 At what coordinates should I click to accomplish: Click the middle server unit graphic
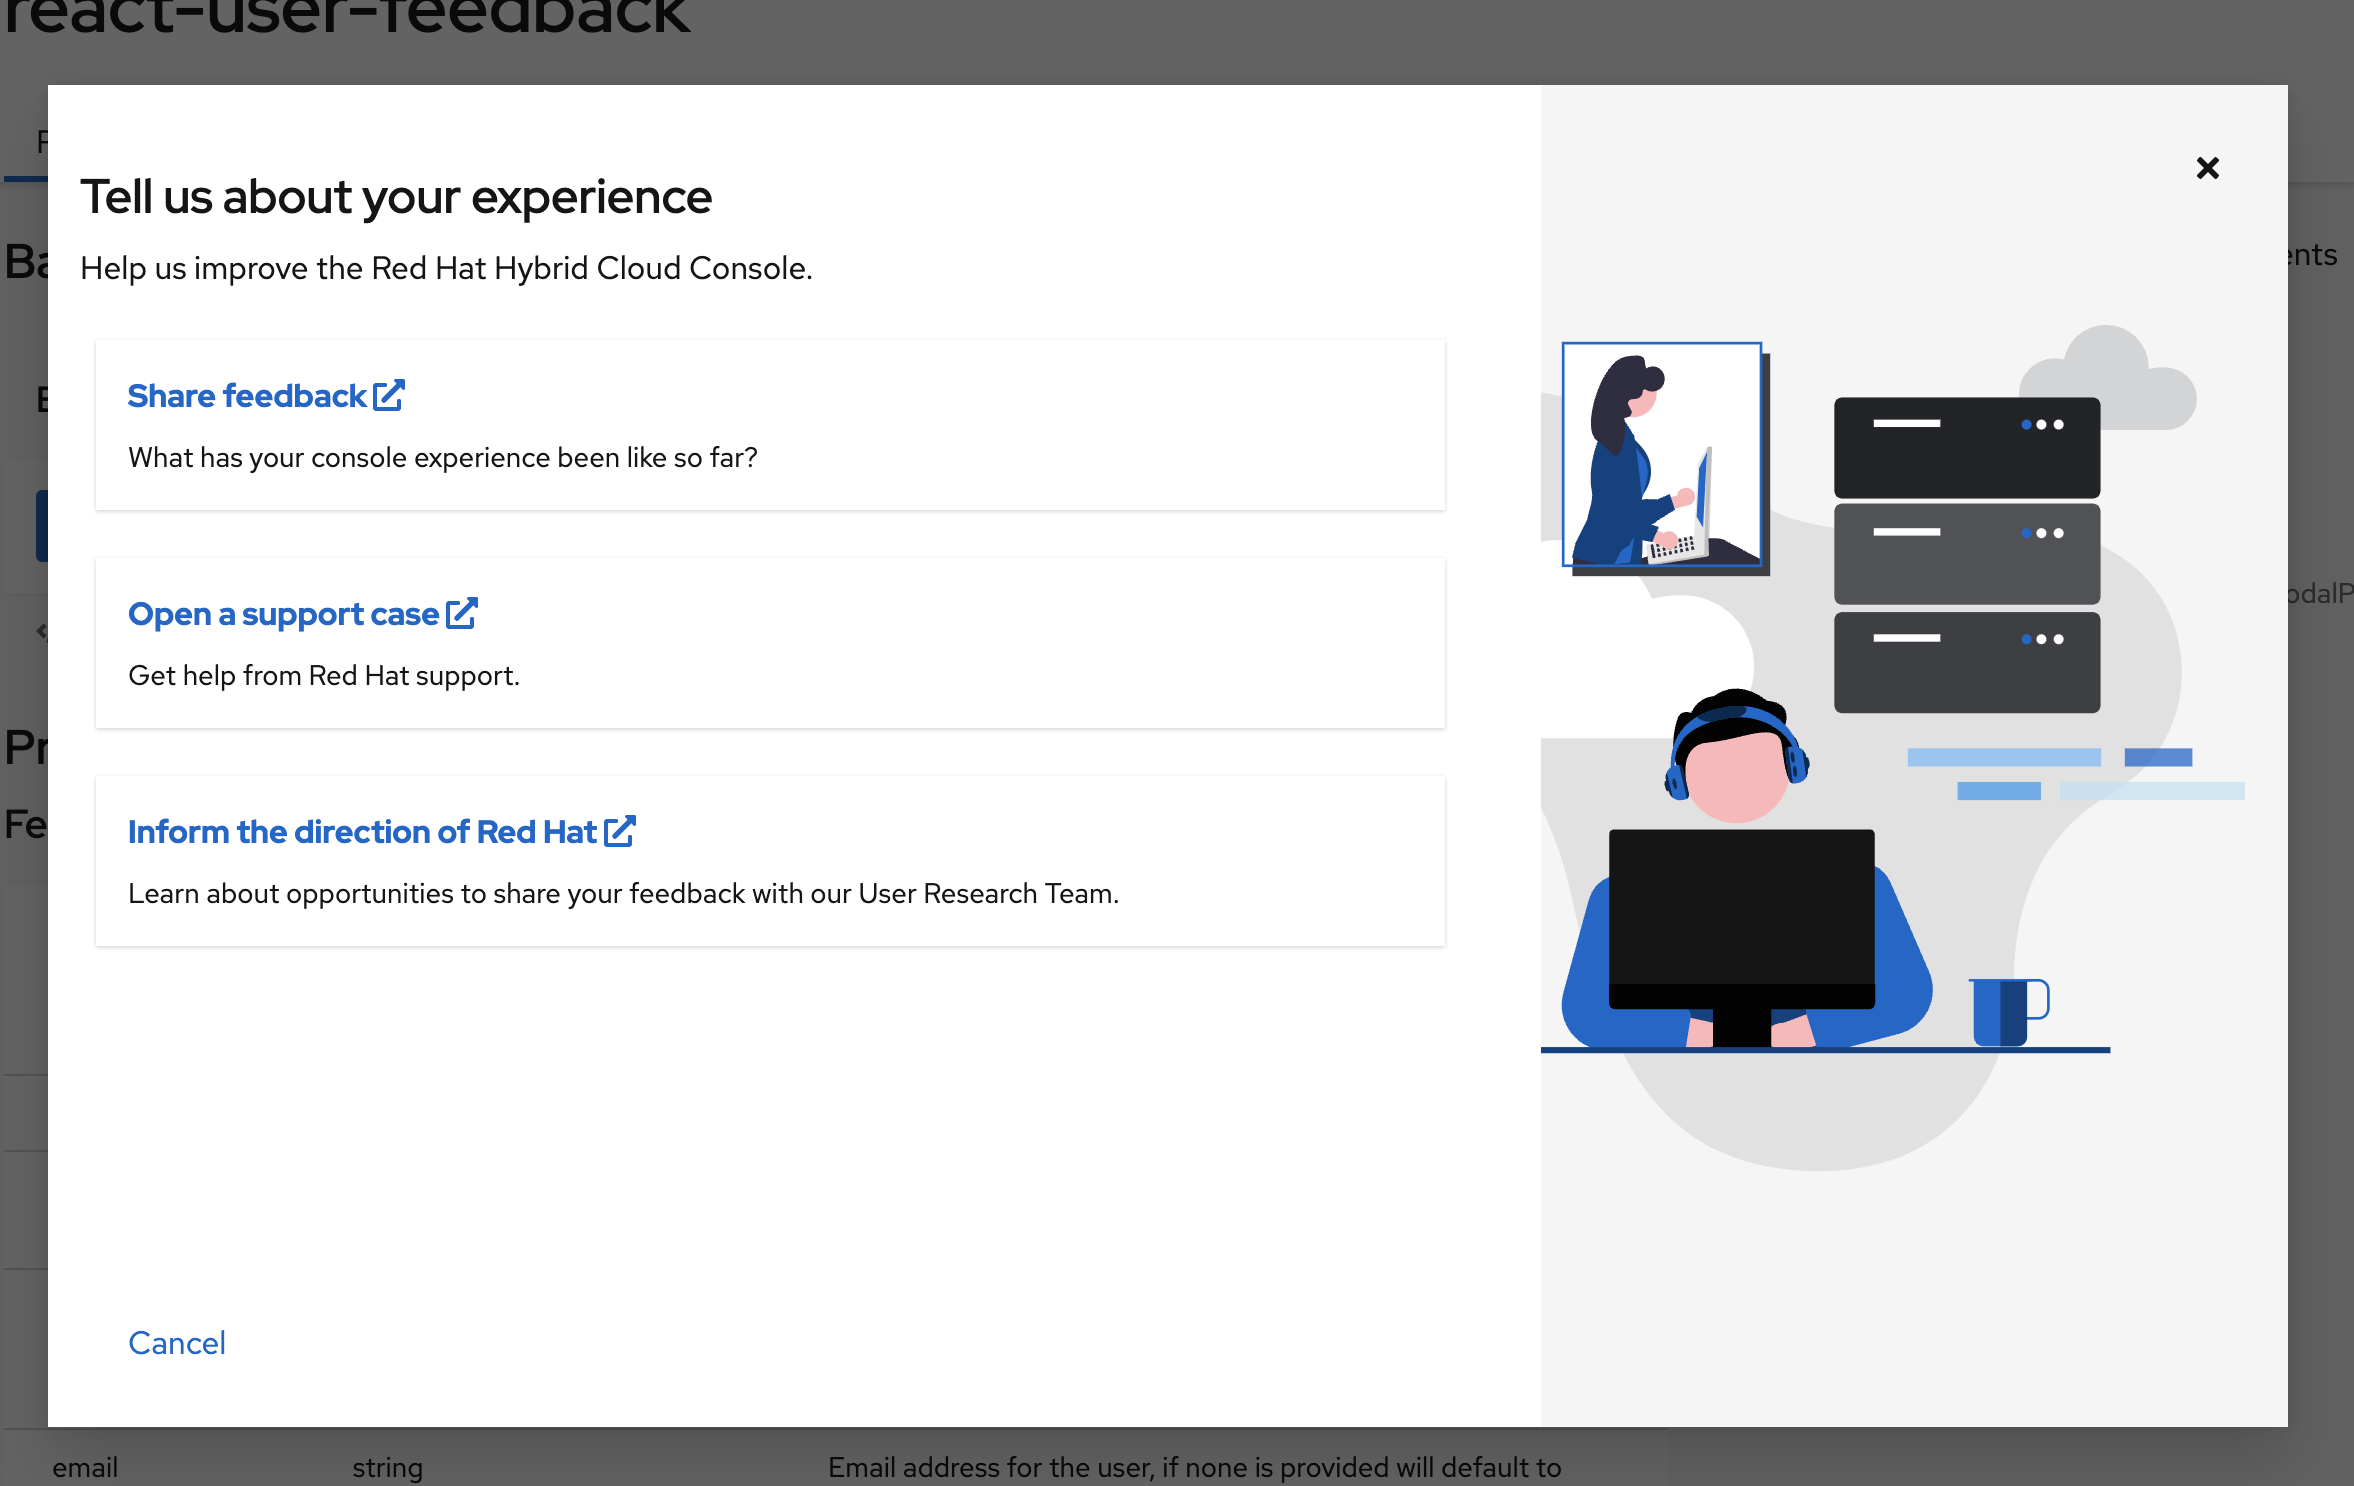pos(1966,553)
